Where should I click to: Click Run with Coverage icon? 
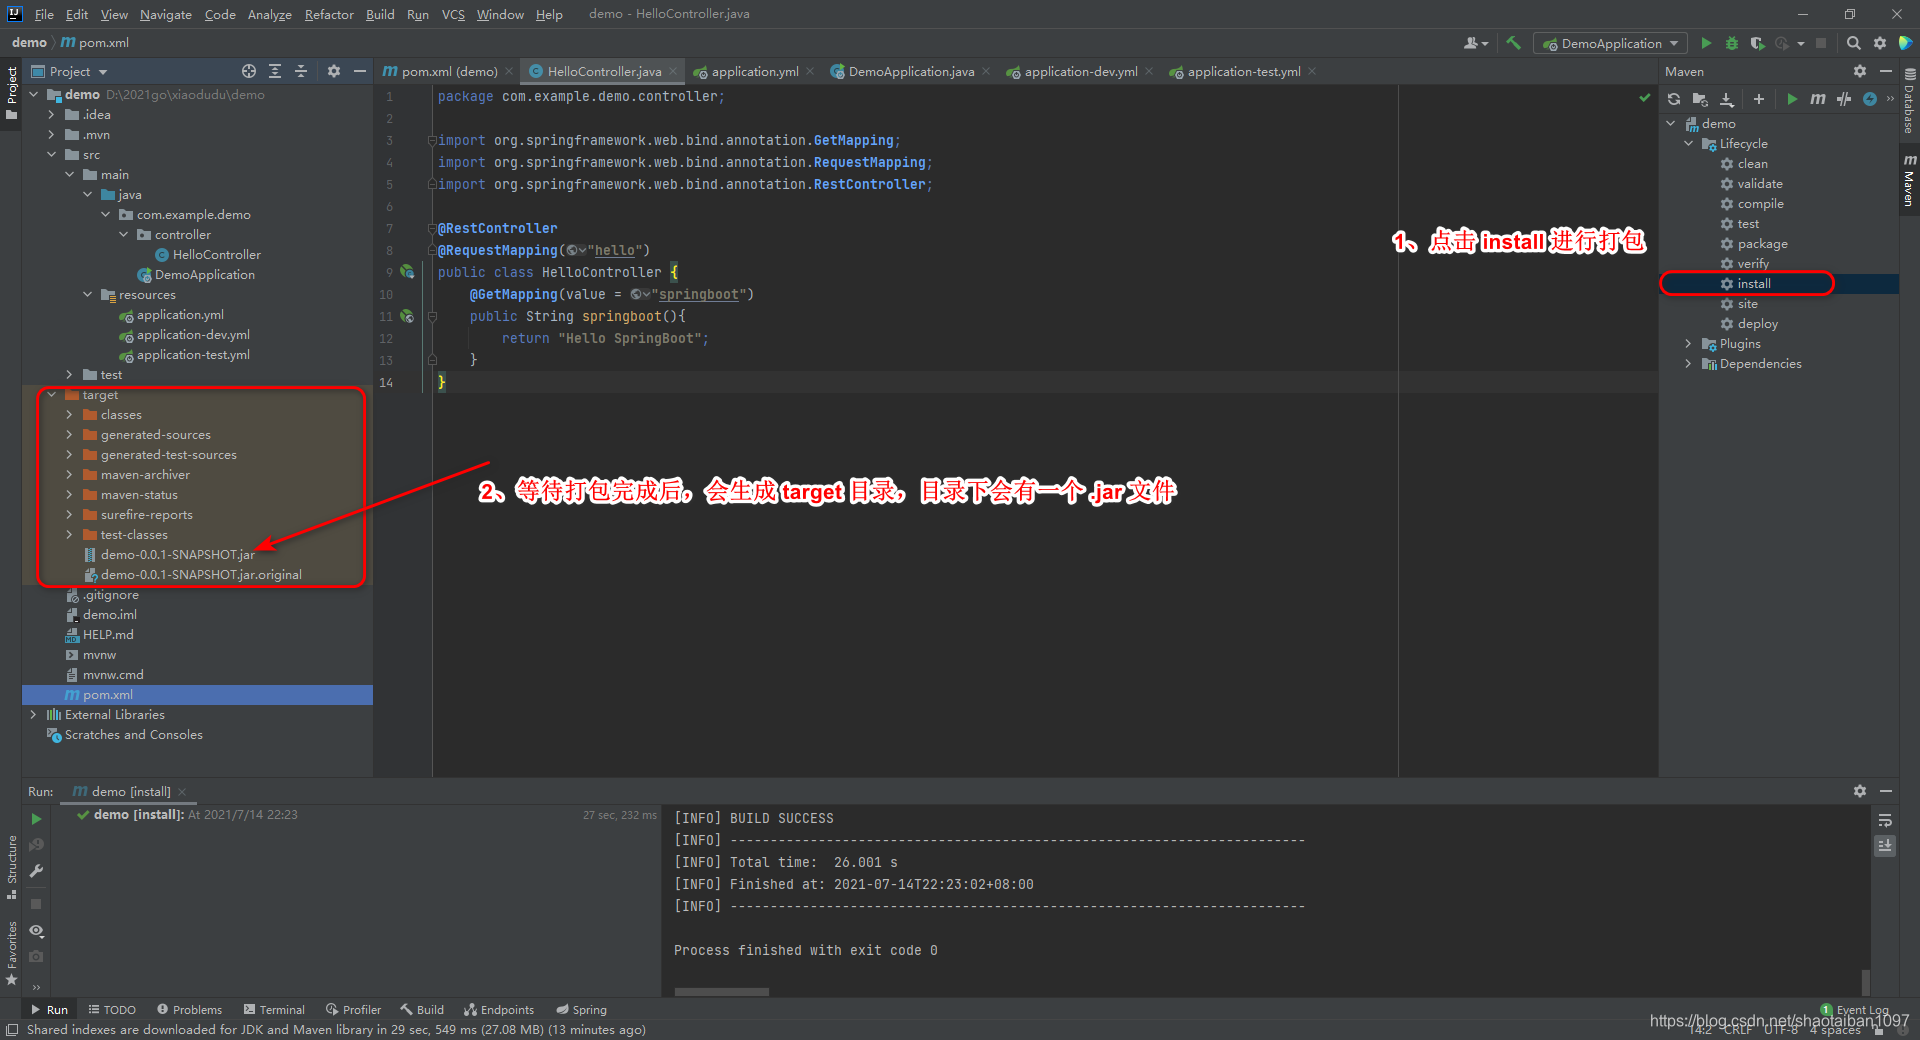[x=1757, y=43]
